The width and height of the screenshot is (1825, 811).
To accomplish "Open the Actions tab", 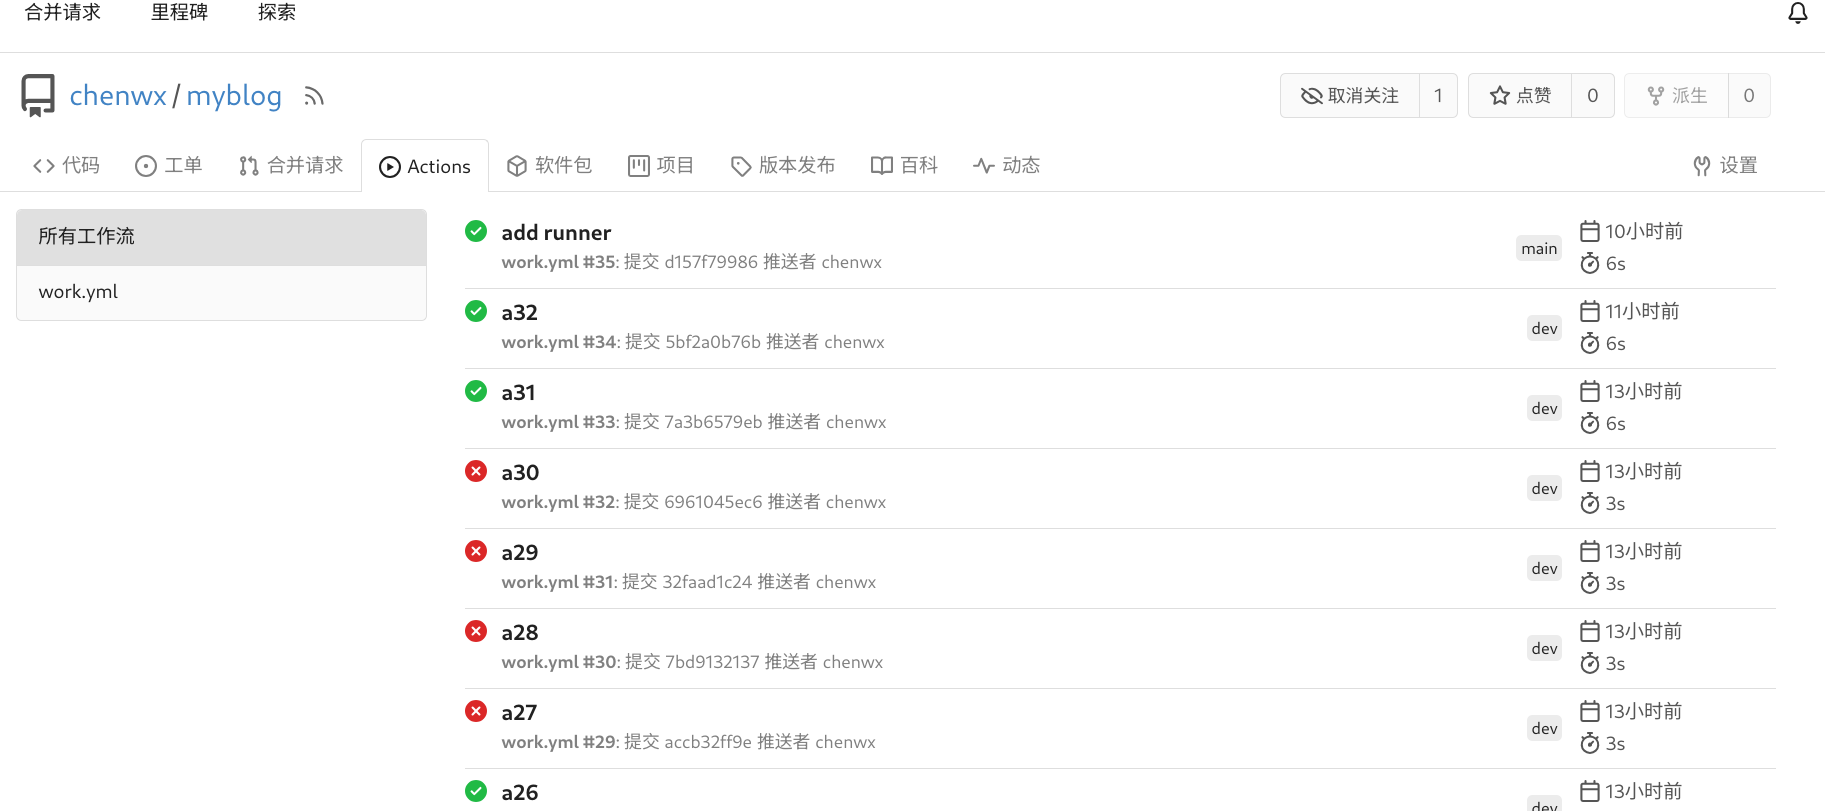I will point(425,166).
